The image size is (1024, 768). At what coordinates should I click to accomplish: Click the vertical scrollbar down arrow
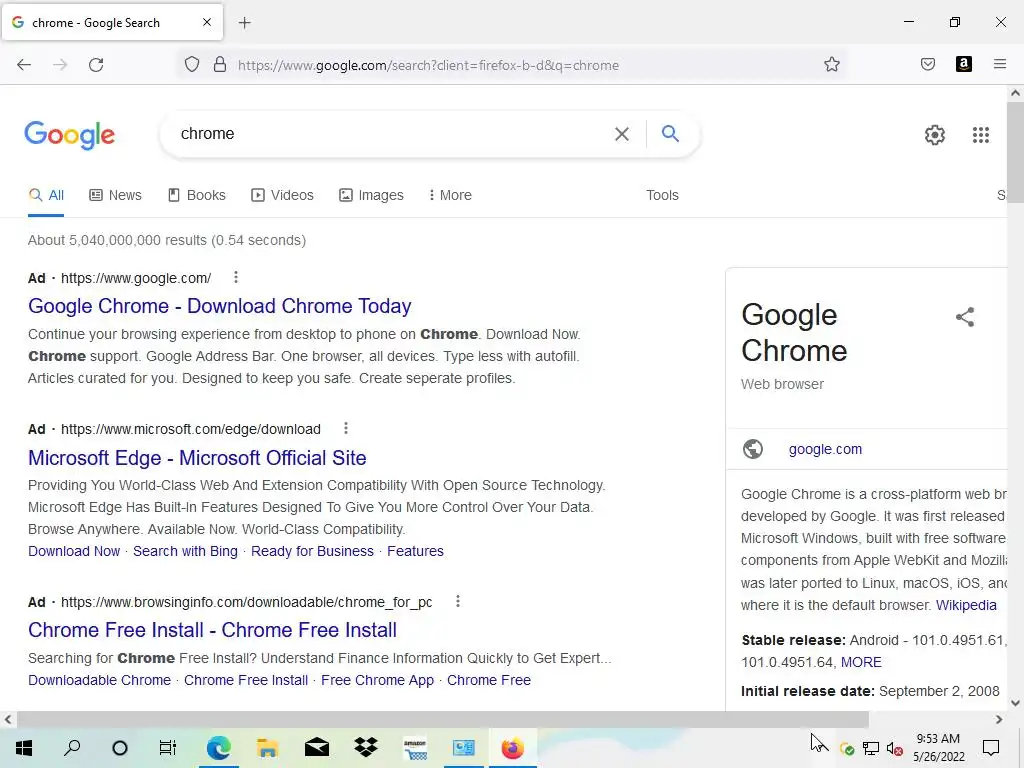[1015, 703]
